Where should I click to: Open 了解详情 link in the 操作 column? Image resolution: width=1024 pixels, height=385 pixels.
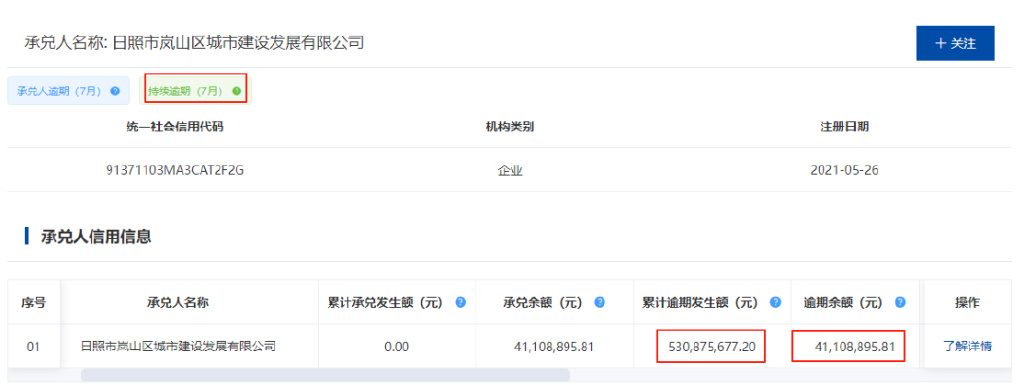click(967, 346)
